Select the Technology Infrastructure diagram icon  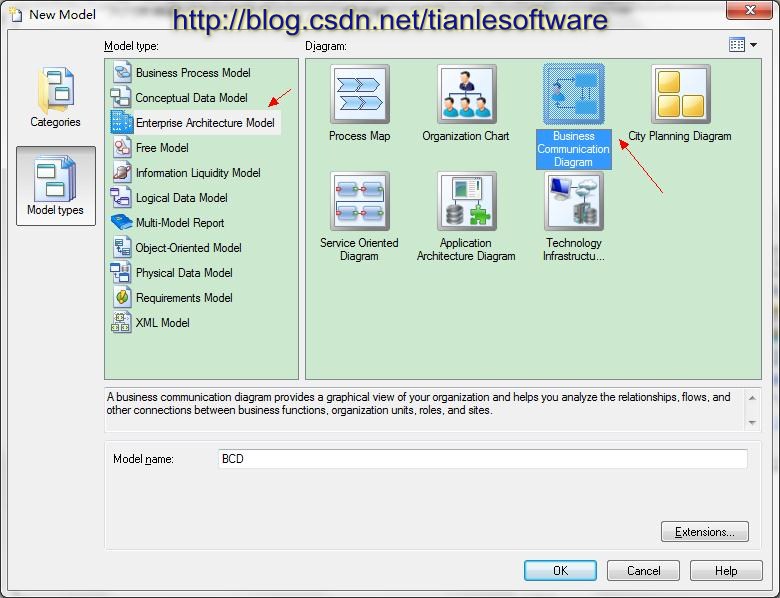[574, 201]
